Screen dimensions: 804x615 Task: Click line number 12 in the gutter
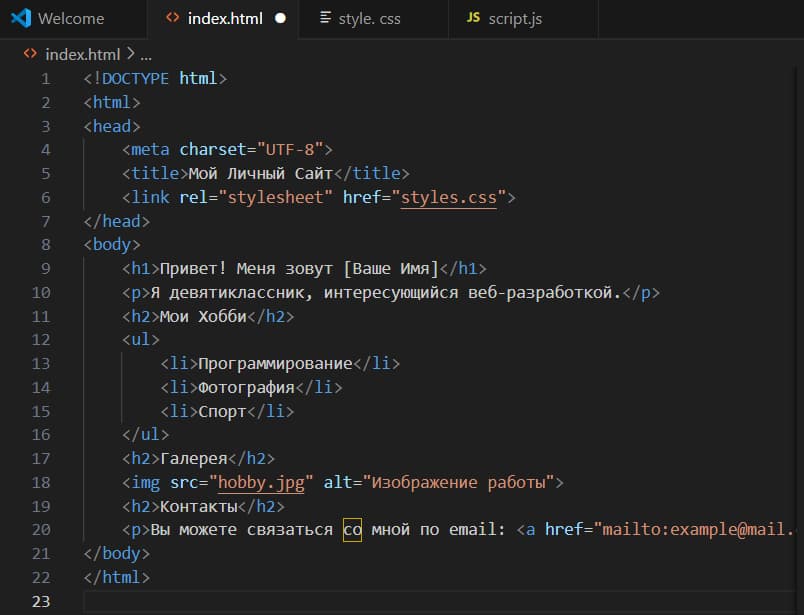coord(41,340)
